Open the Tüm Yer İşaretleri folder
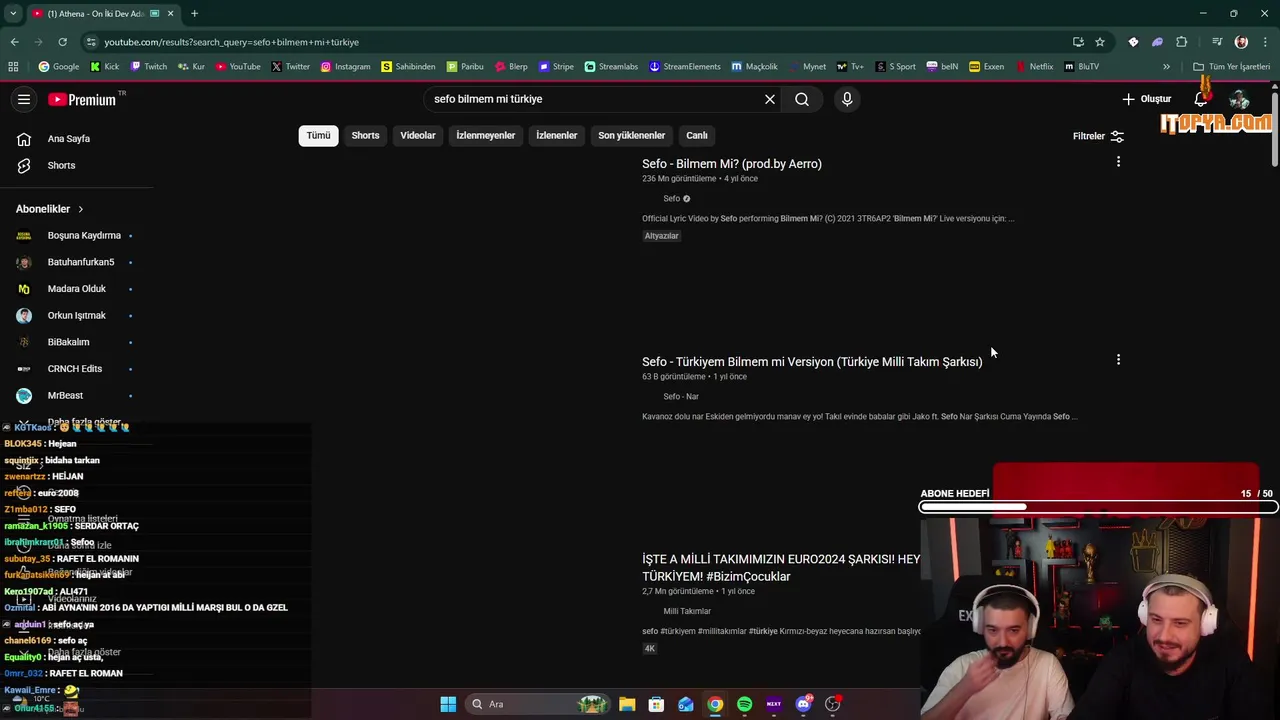Screen dimensions: 1280x720 (x=1232, y=66)
